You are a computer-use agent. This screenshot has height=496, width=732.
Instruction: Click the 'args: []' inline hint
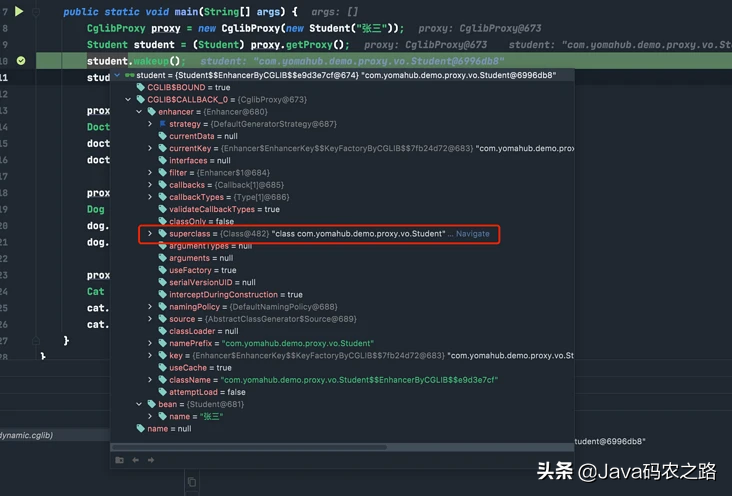334,12
